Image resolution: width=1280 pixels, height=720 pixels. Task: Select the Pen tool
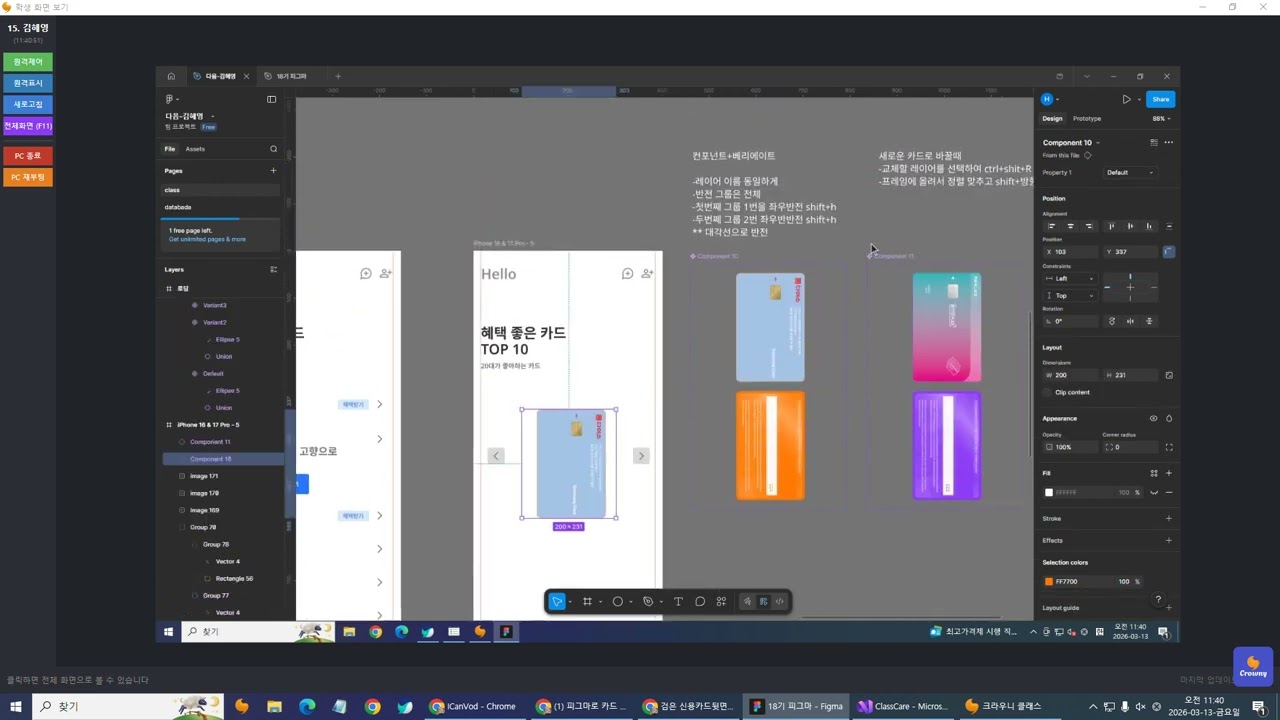click(648, 601)
